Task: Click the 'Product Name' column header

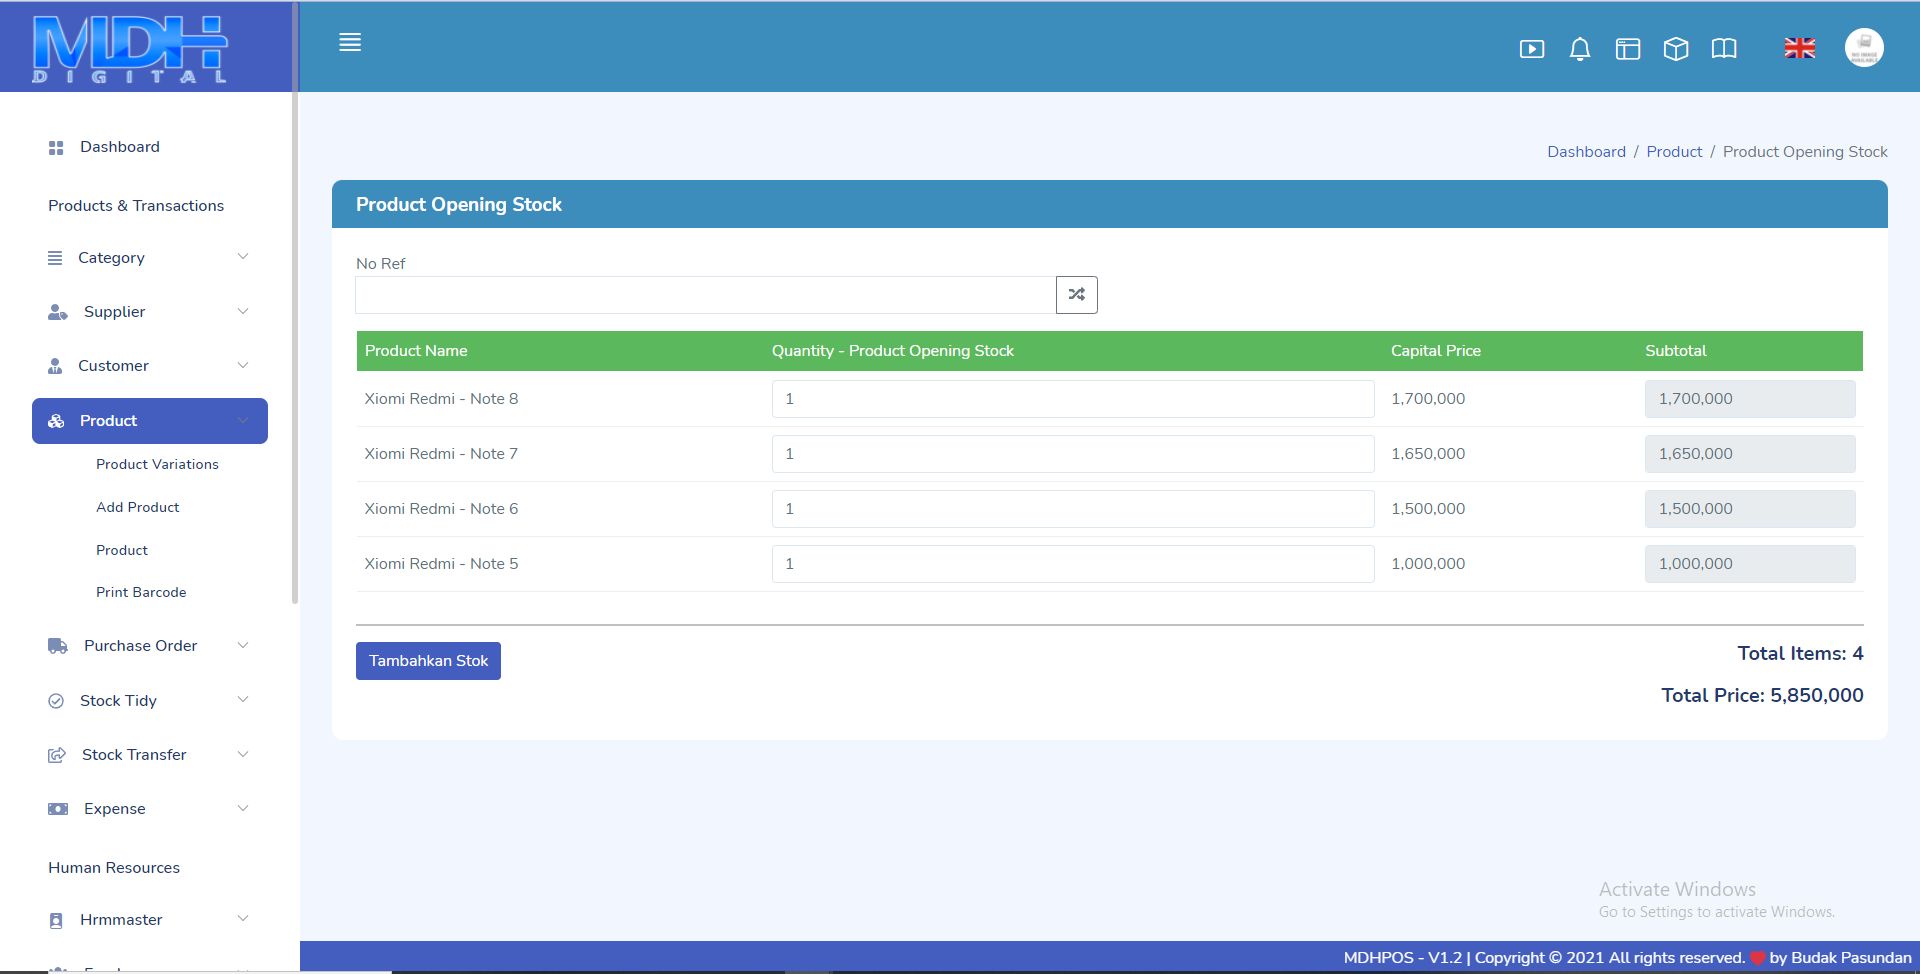Action: pos(416,351)
